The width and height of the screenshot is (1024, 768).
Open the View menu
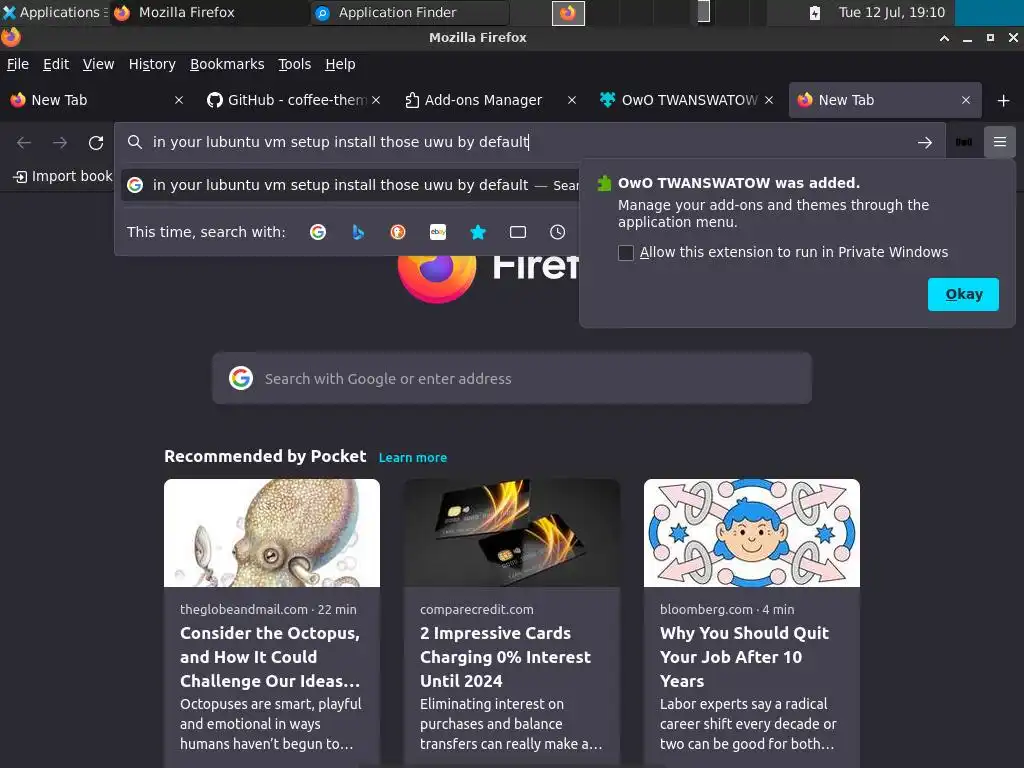[x=98, y=64]
